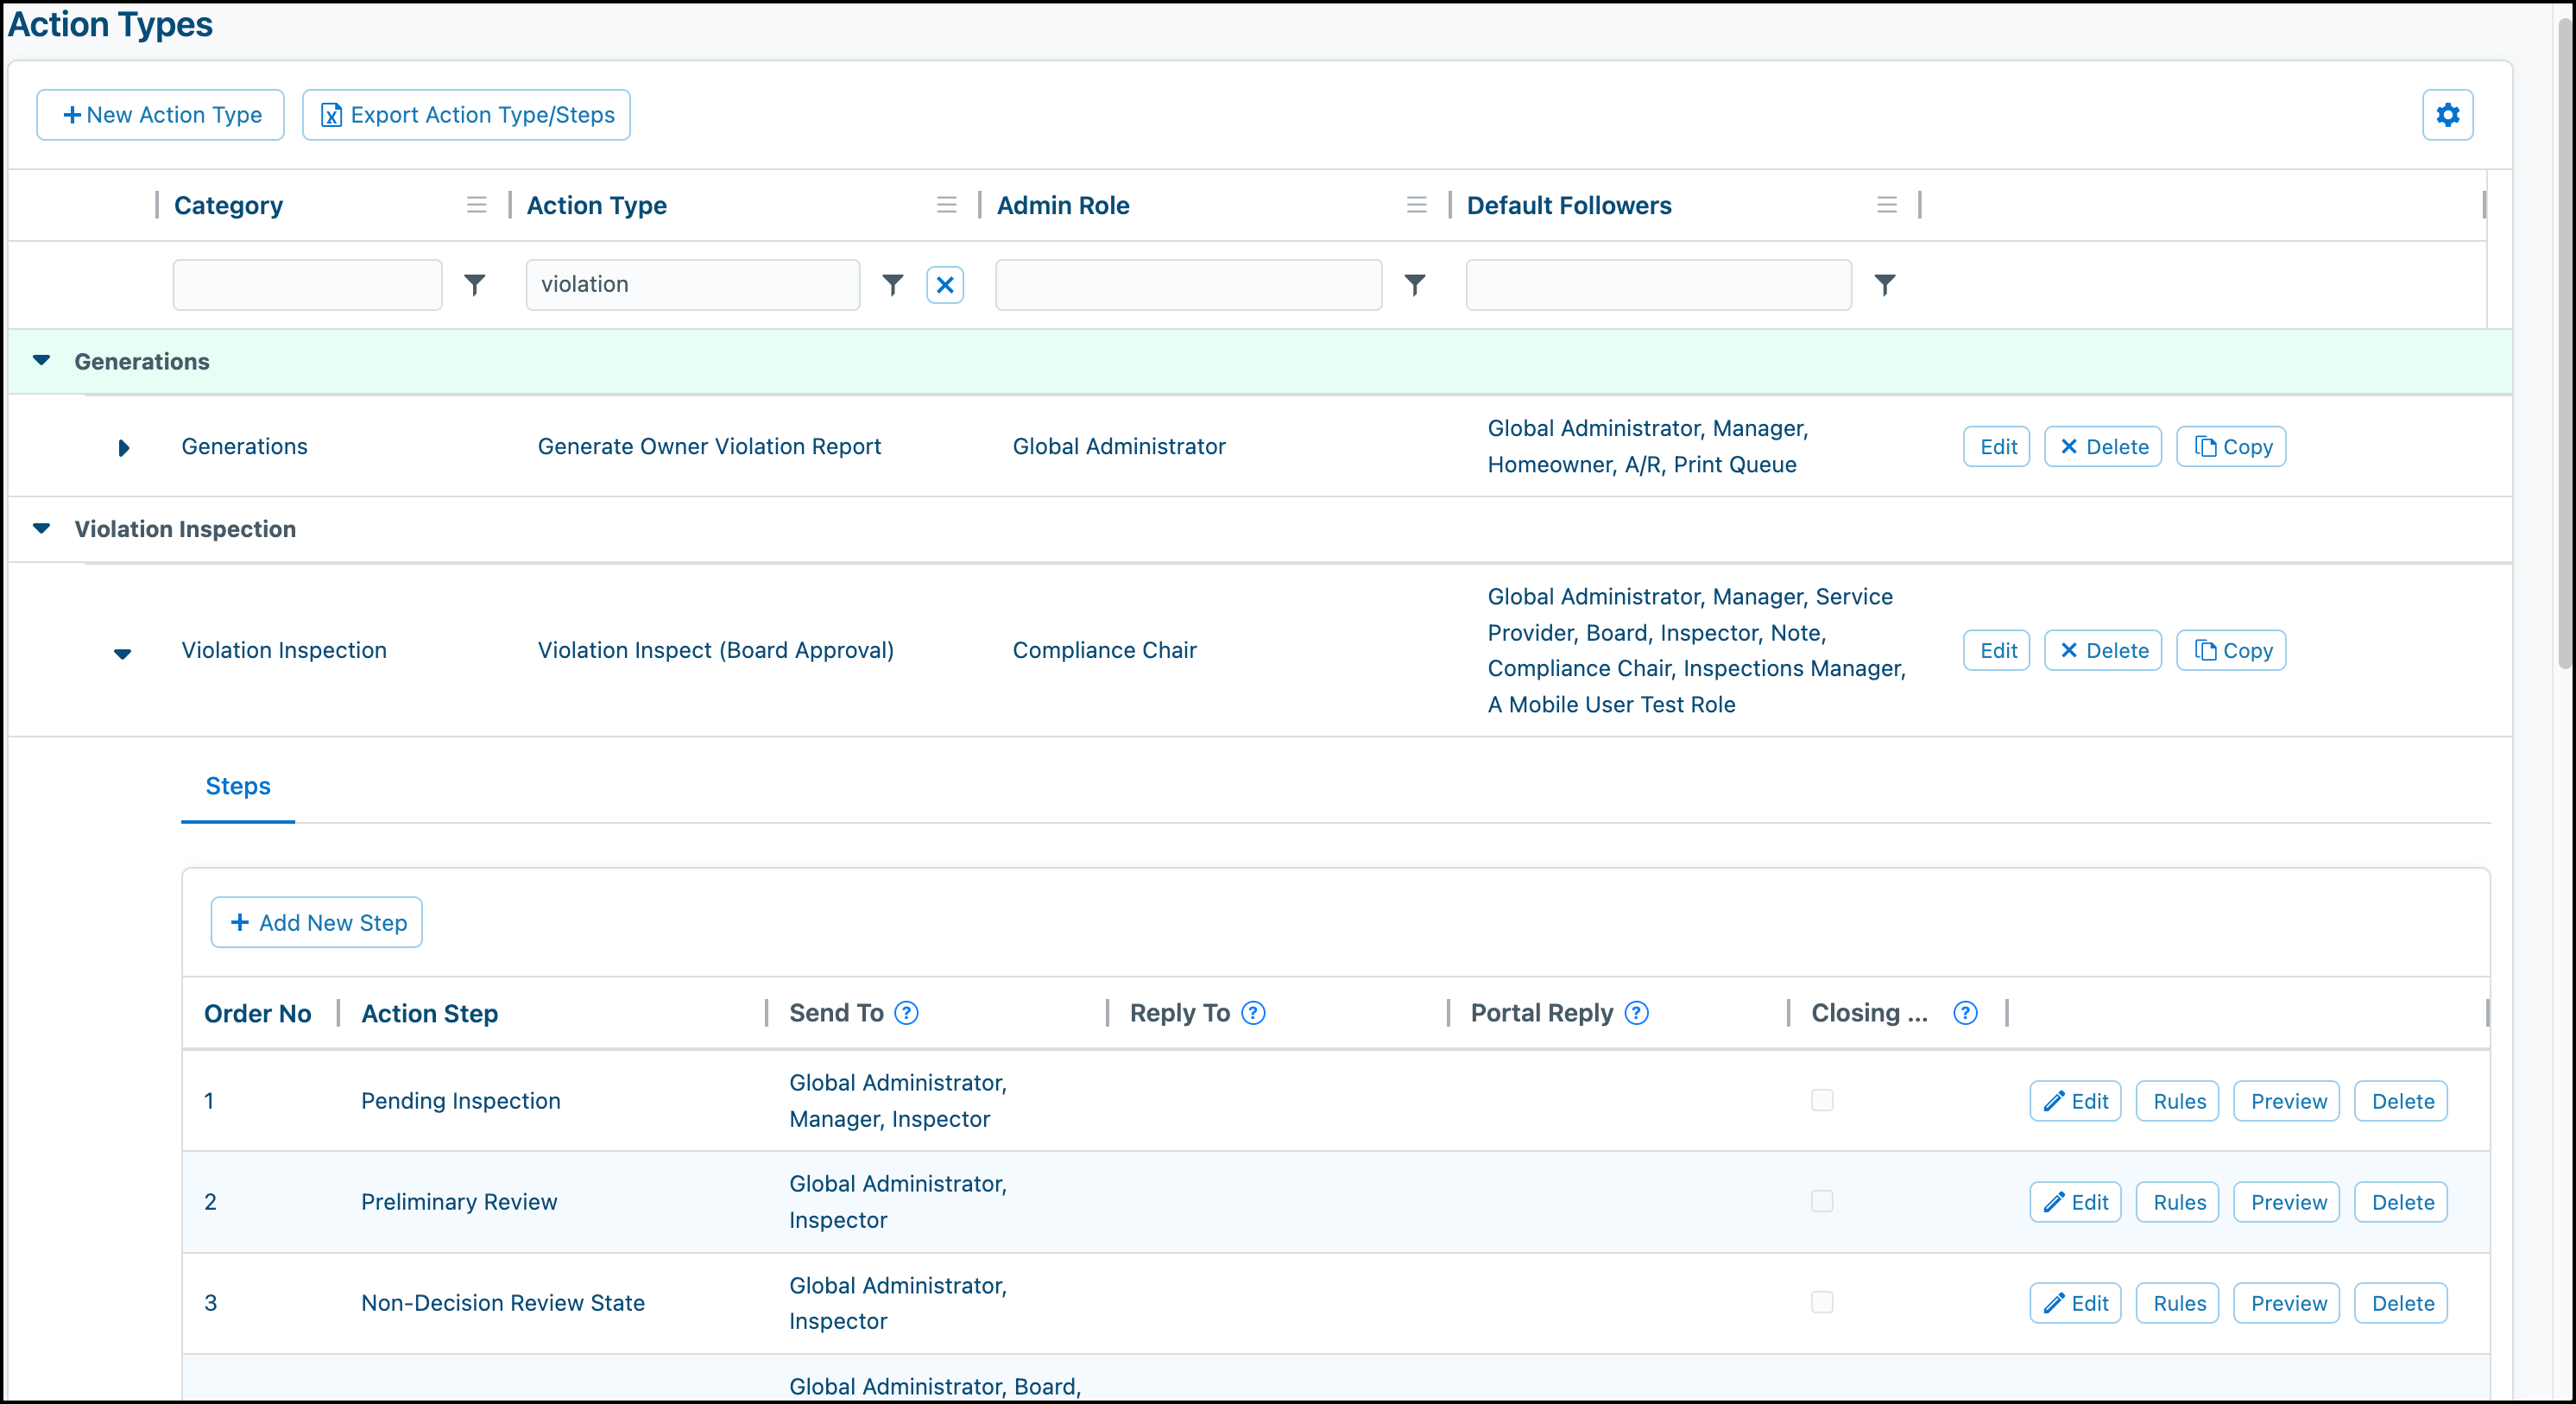Show help for Portal Reply column
Screen dimensions: 2576x1404
click(x=1637, y=1013)
